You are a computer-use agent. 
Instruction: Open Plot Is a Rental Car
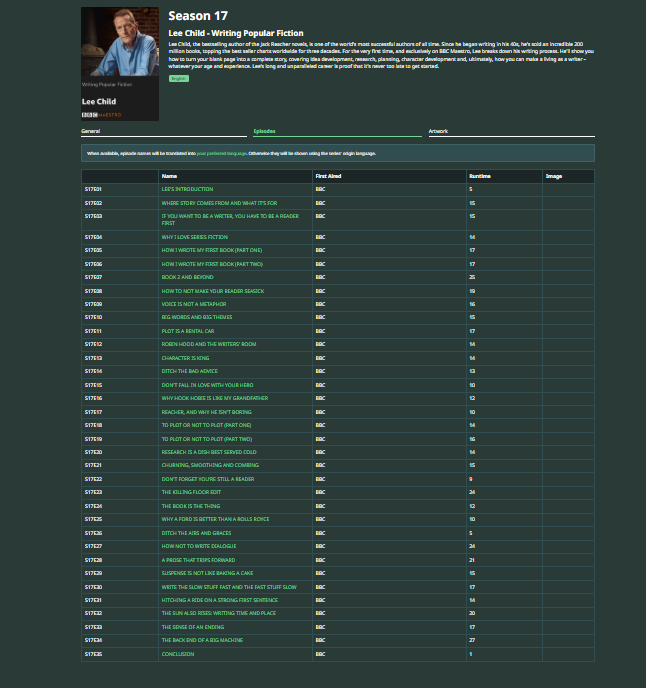coord(188,331)
